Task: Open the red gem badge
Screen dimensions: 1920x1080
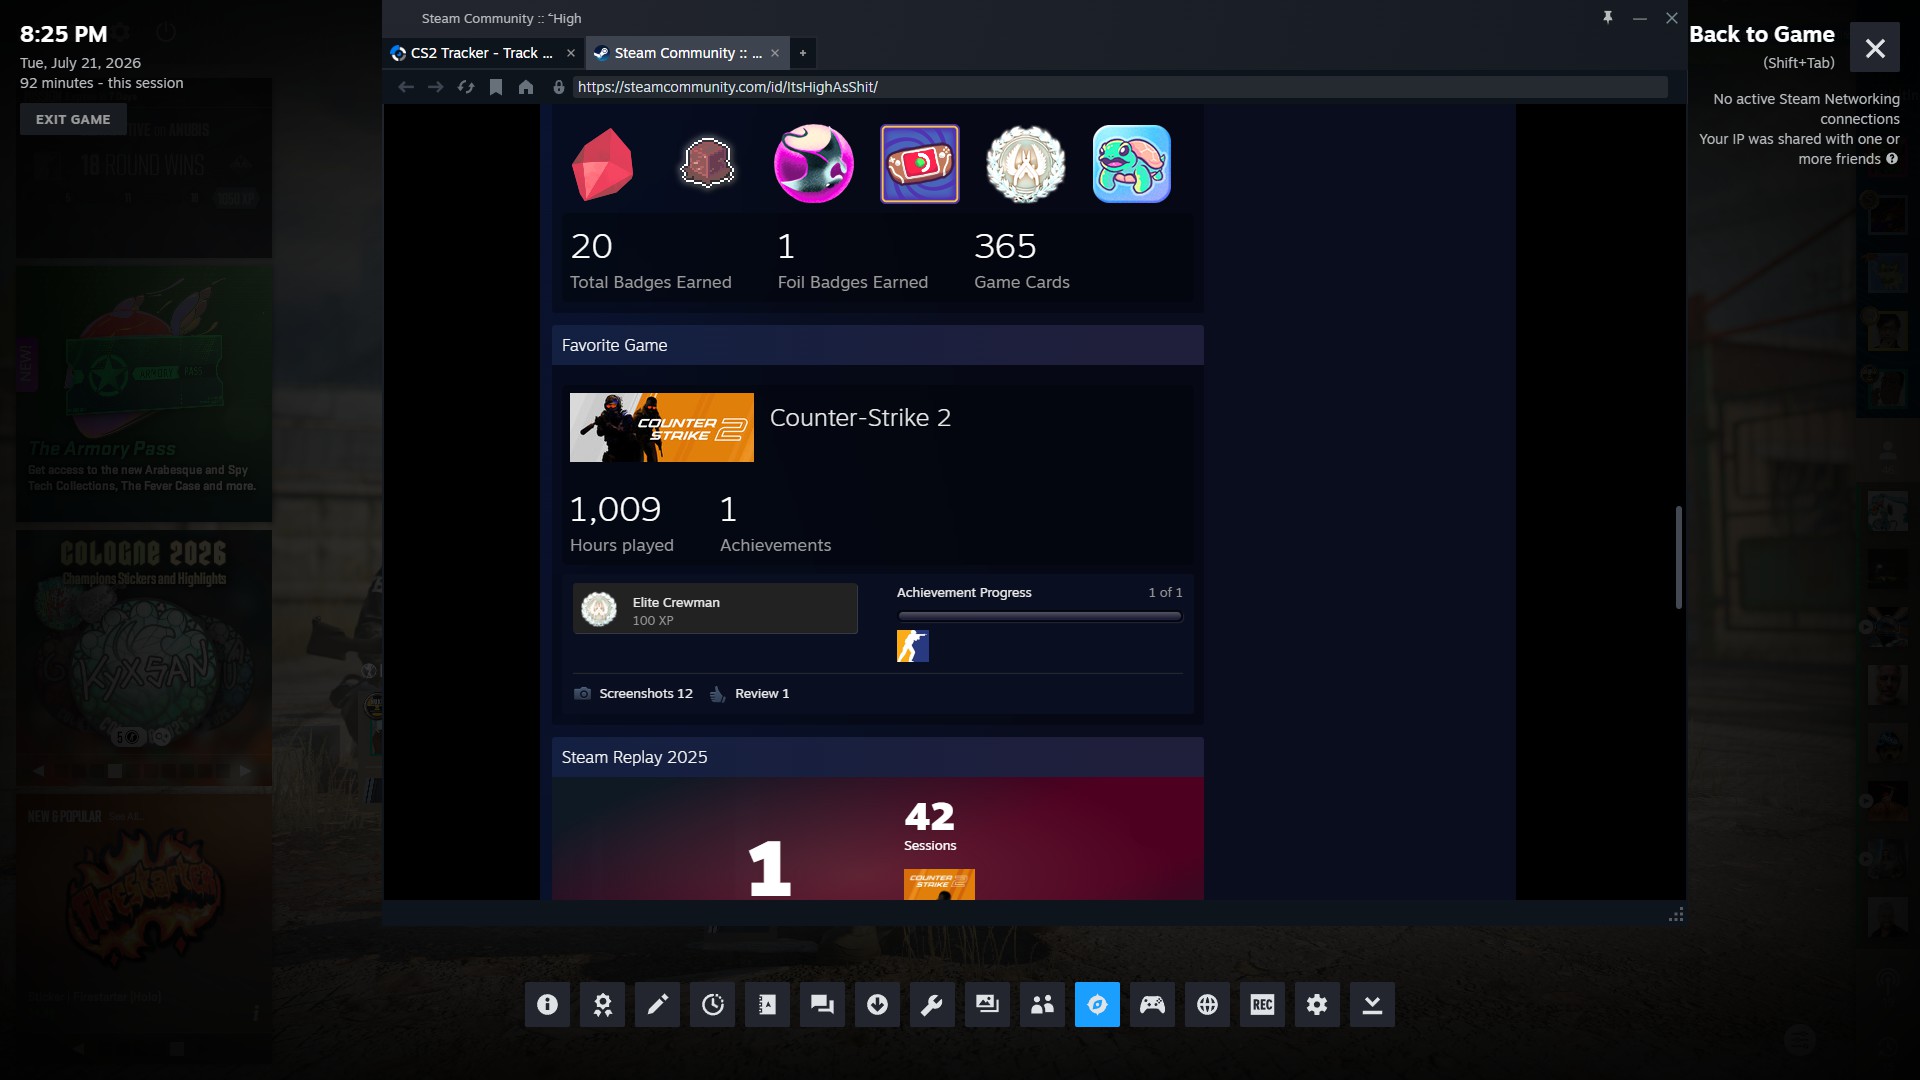Action: point(602,164)
